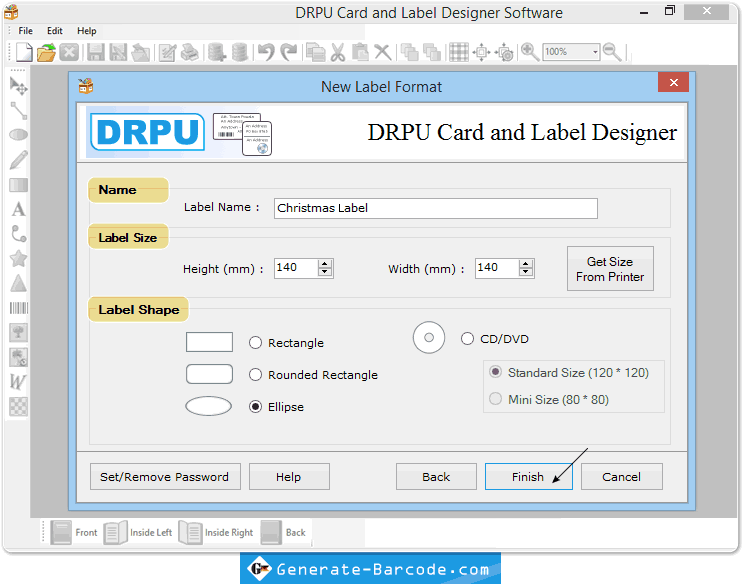Select the Rounded Rectangle label shape
This screenshot has width=744, height=584.
click(255, 375)
